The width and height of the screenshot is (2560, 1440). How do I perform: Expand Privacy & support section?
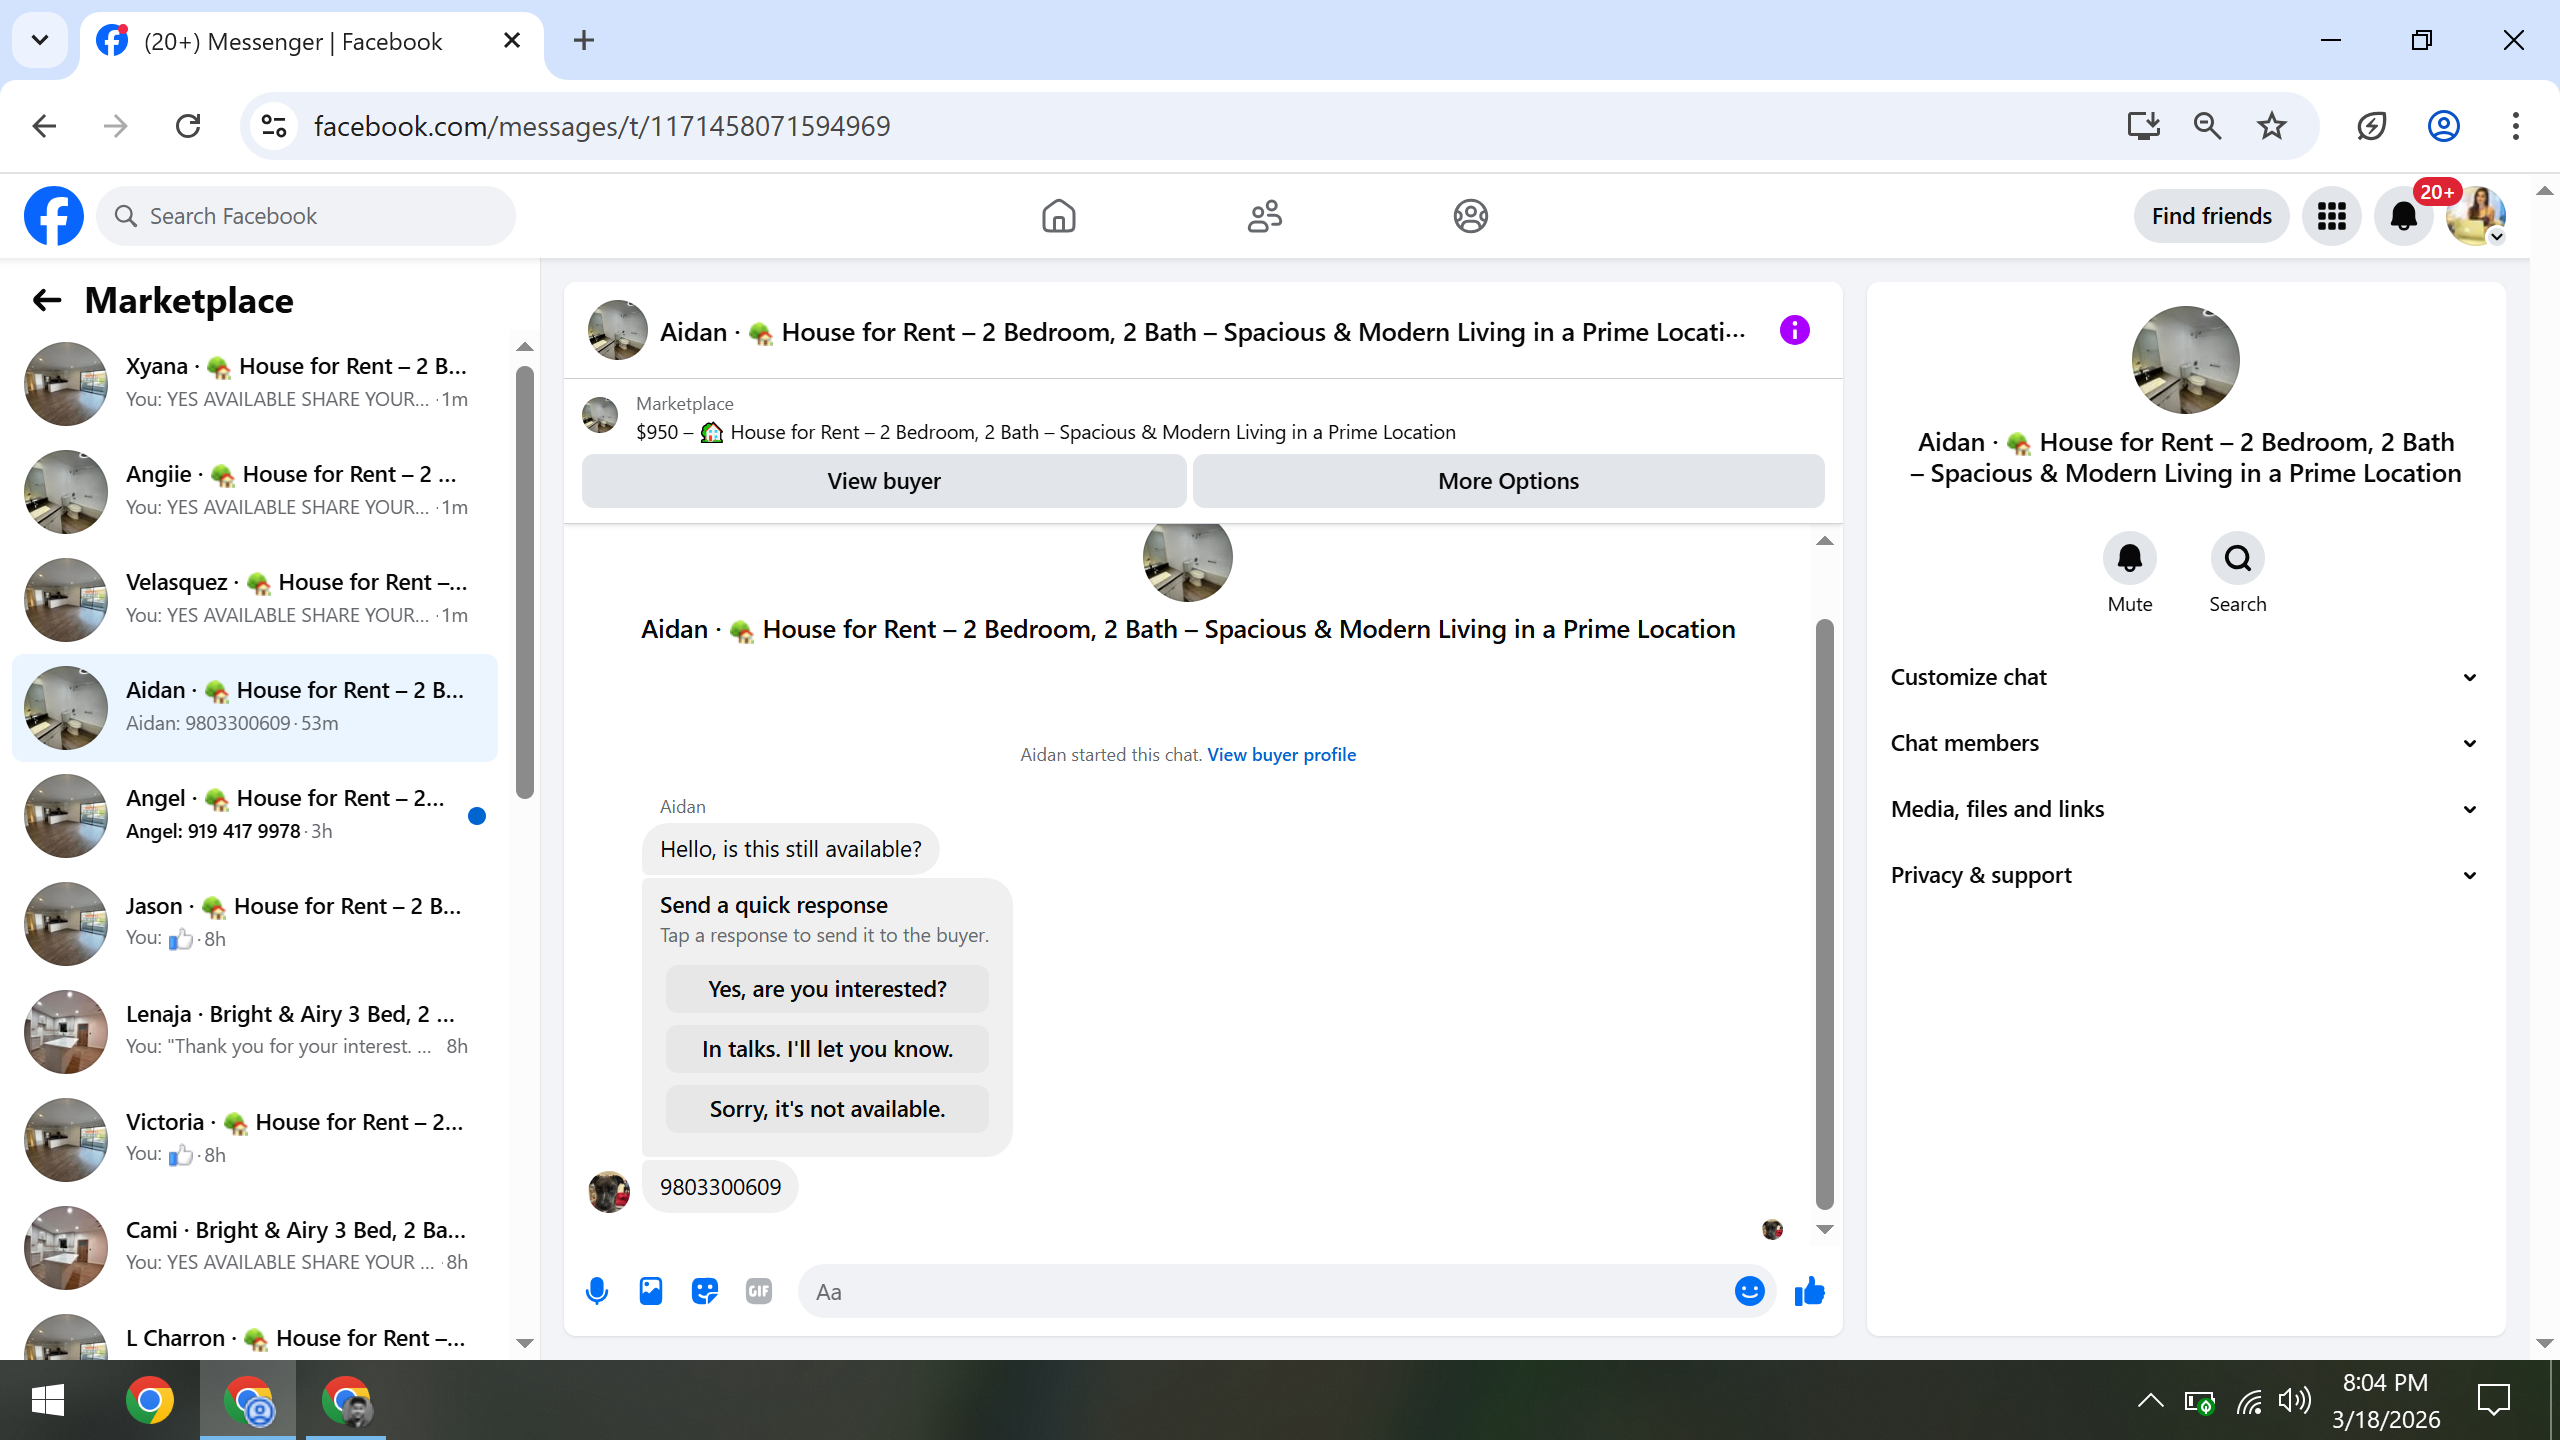tap(2185, 875)
